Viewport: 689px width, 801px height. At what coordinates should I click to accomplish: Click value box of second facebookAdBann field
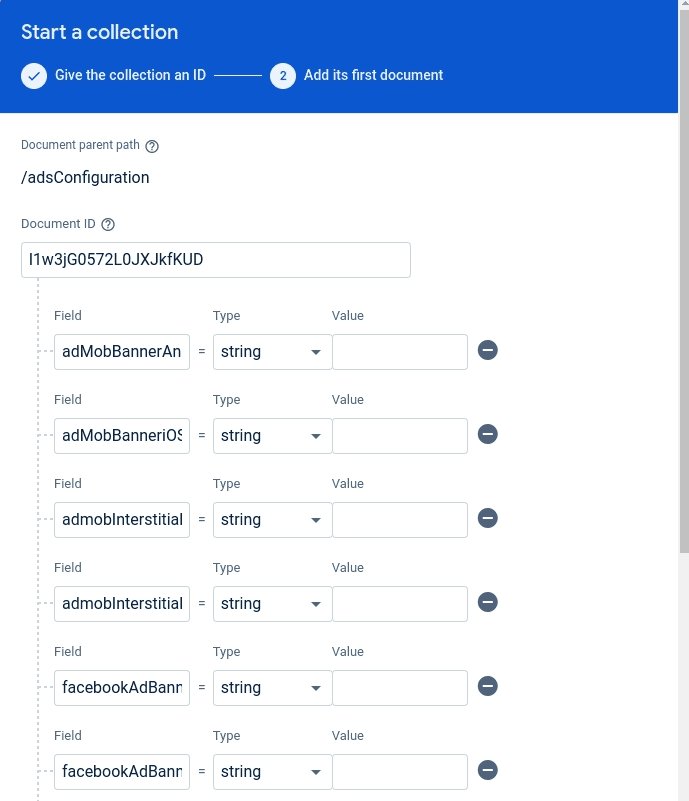point(400,772)
